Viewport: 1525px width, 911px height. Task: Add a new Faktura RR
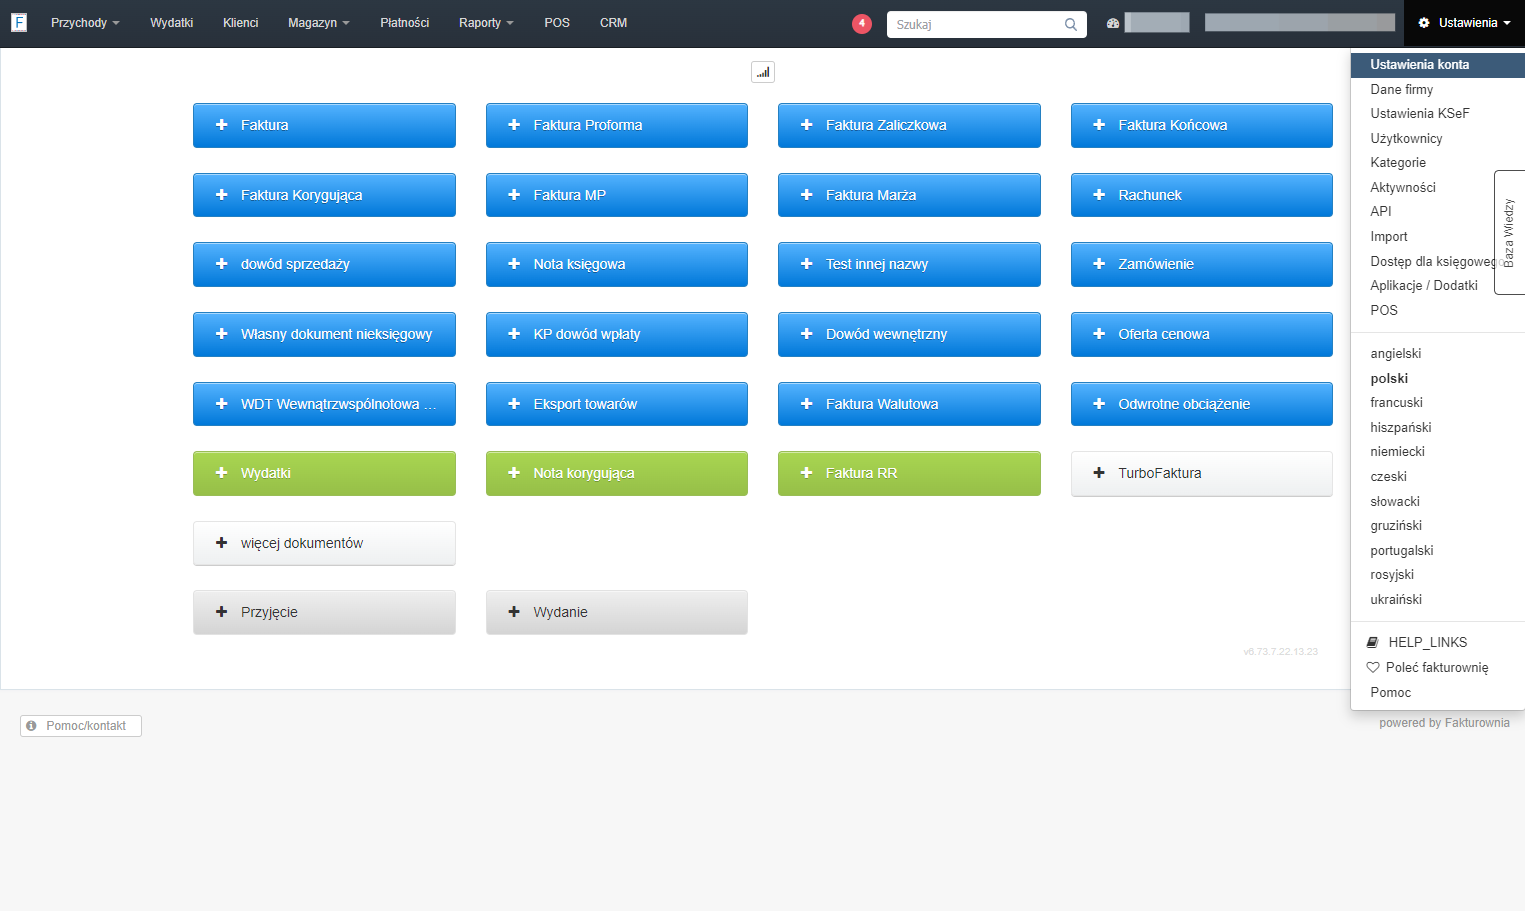tap(909, 473)
